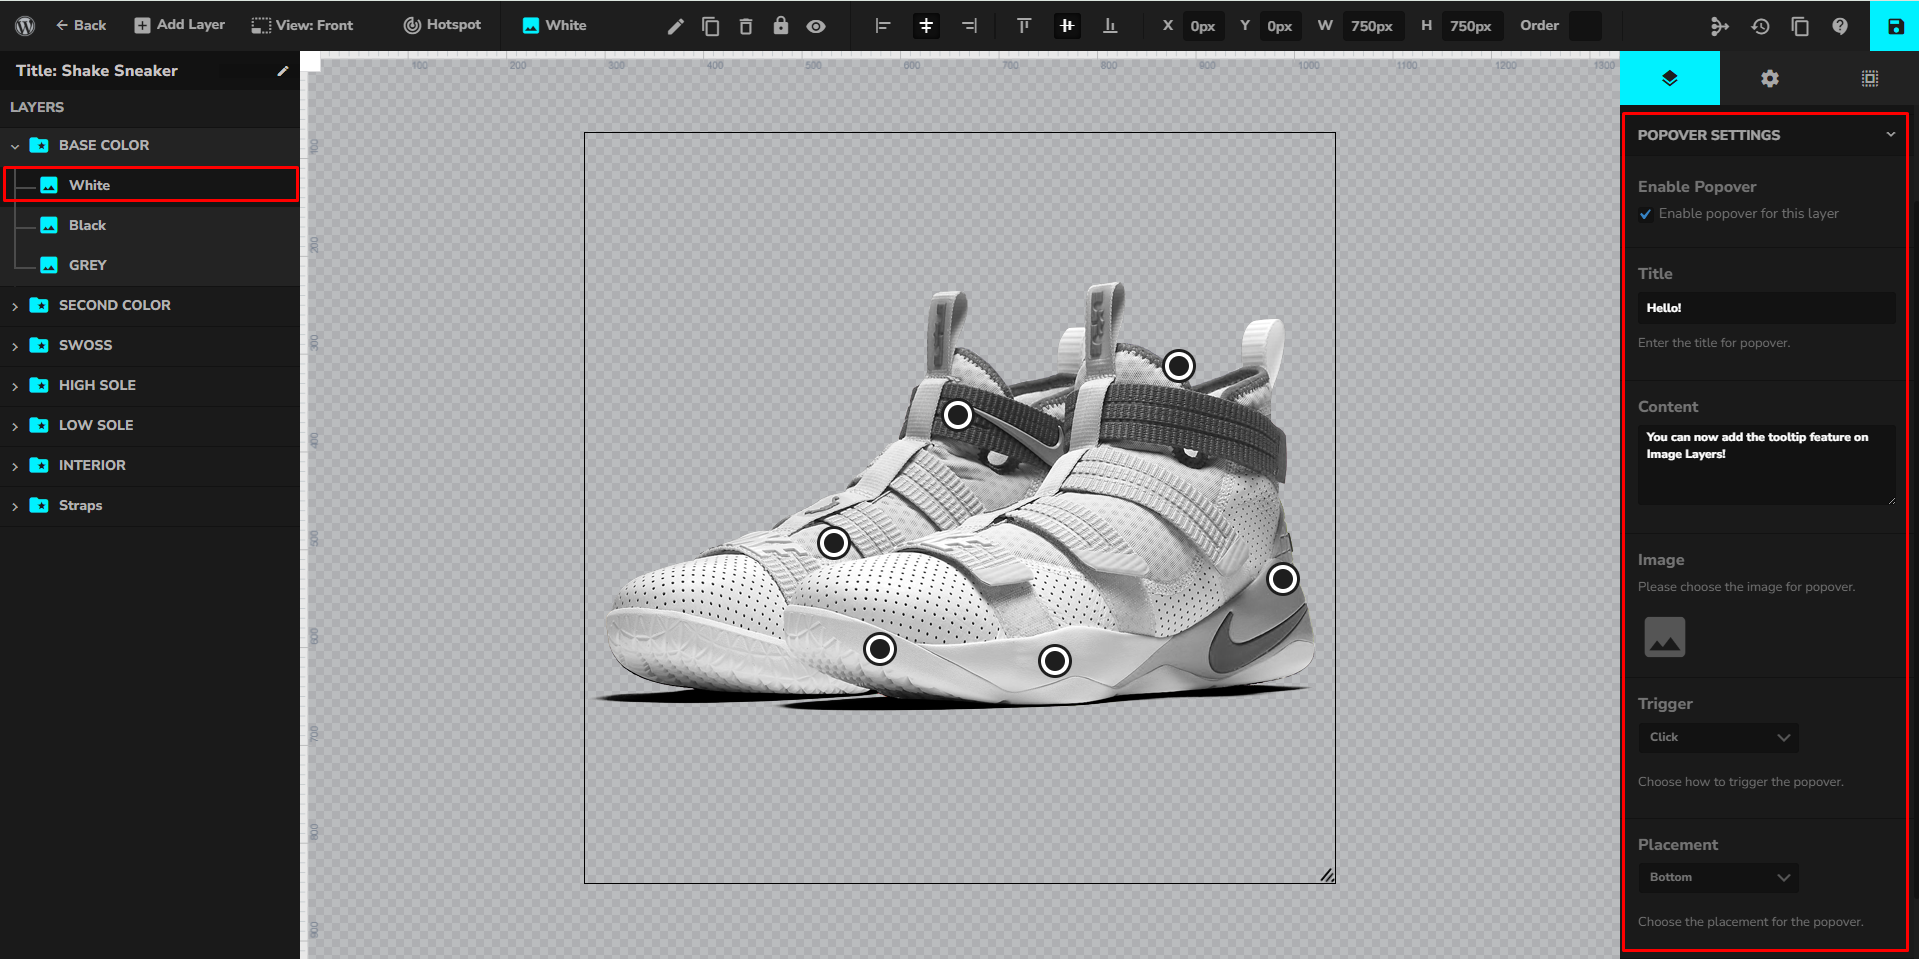
Task: Click the popover Title input field
Action: tap(1766, 308)
